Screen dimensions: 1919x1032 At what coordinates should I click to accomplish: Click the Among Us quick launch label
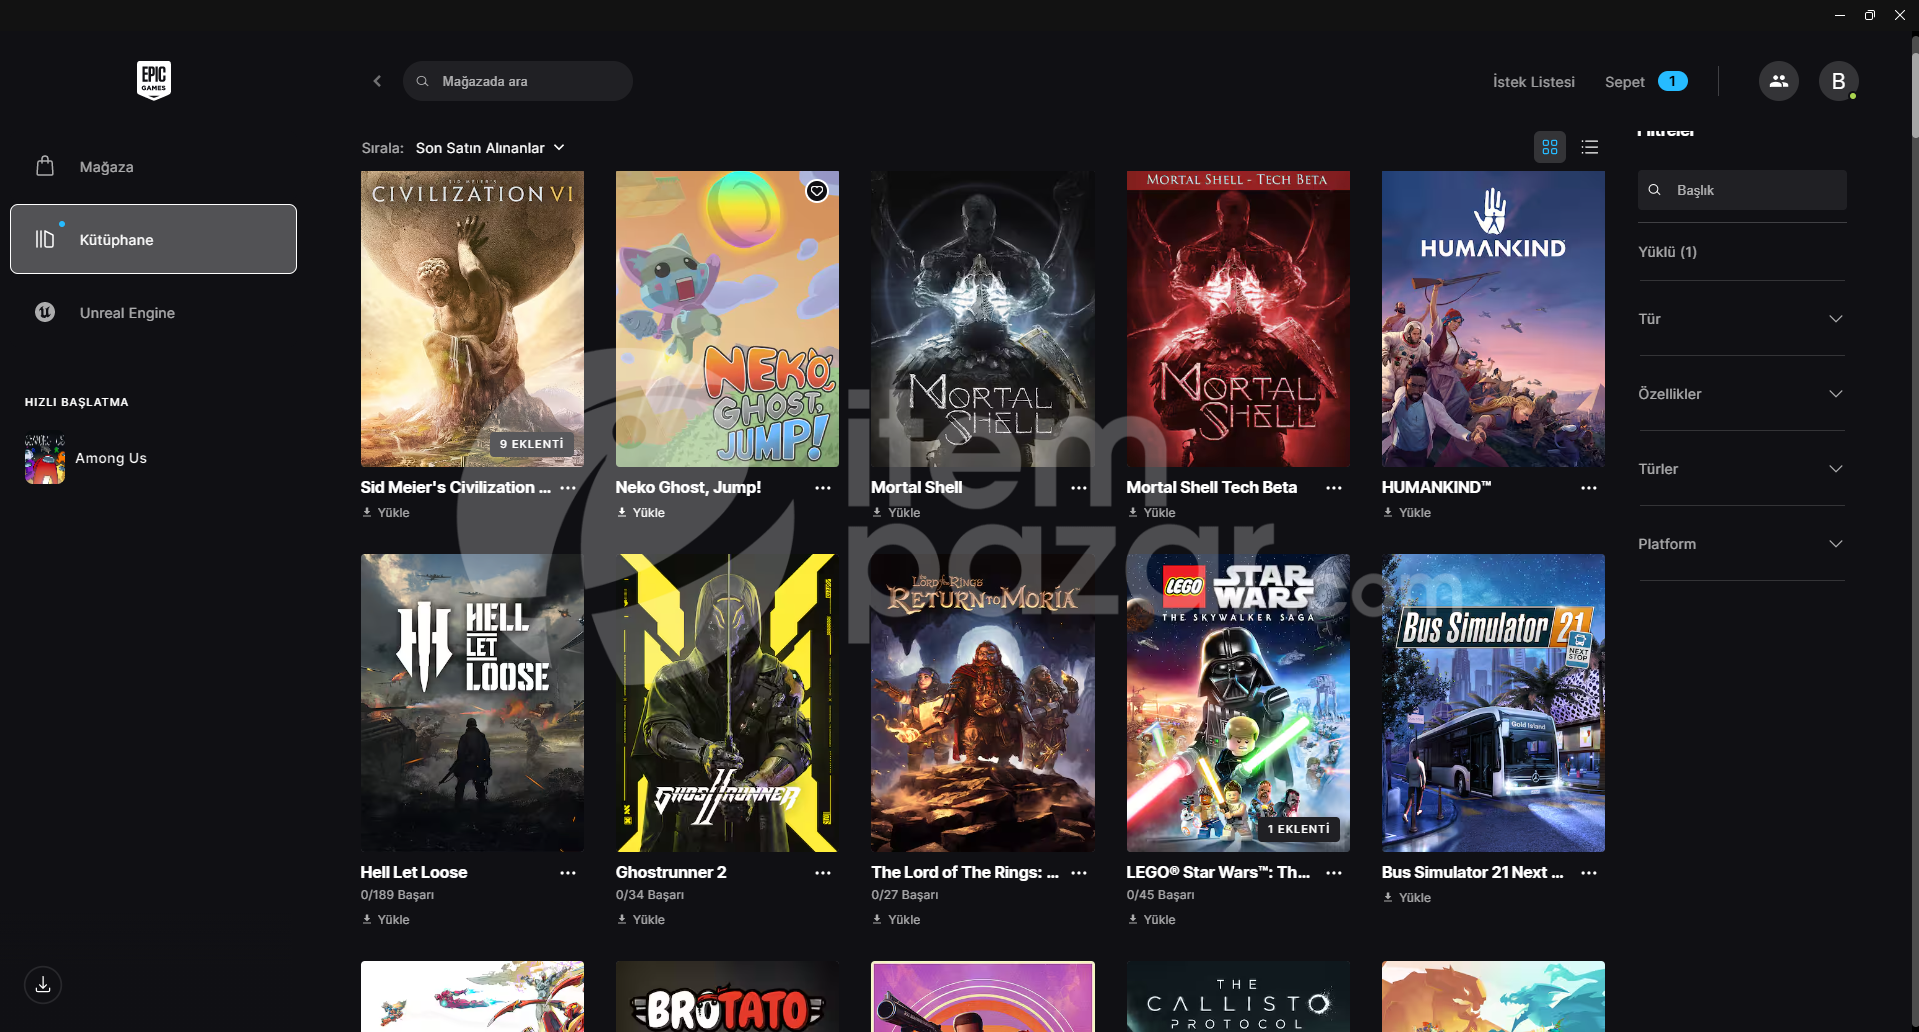(111, 458)
